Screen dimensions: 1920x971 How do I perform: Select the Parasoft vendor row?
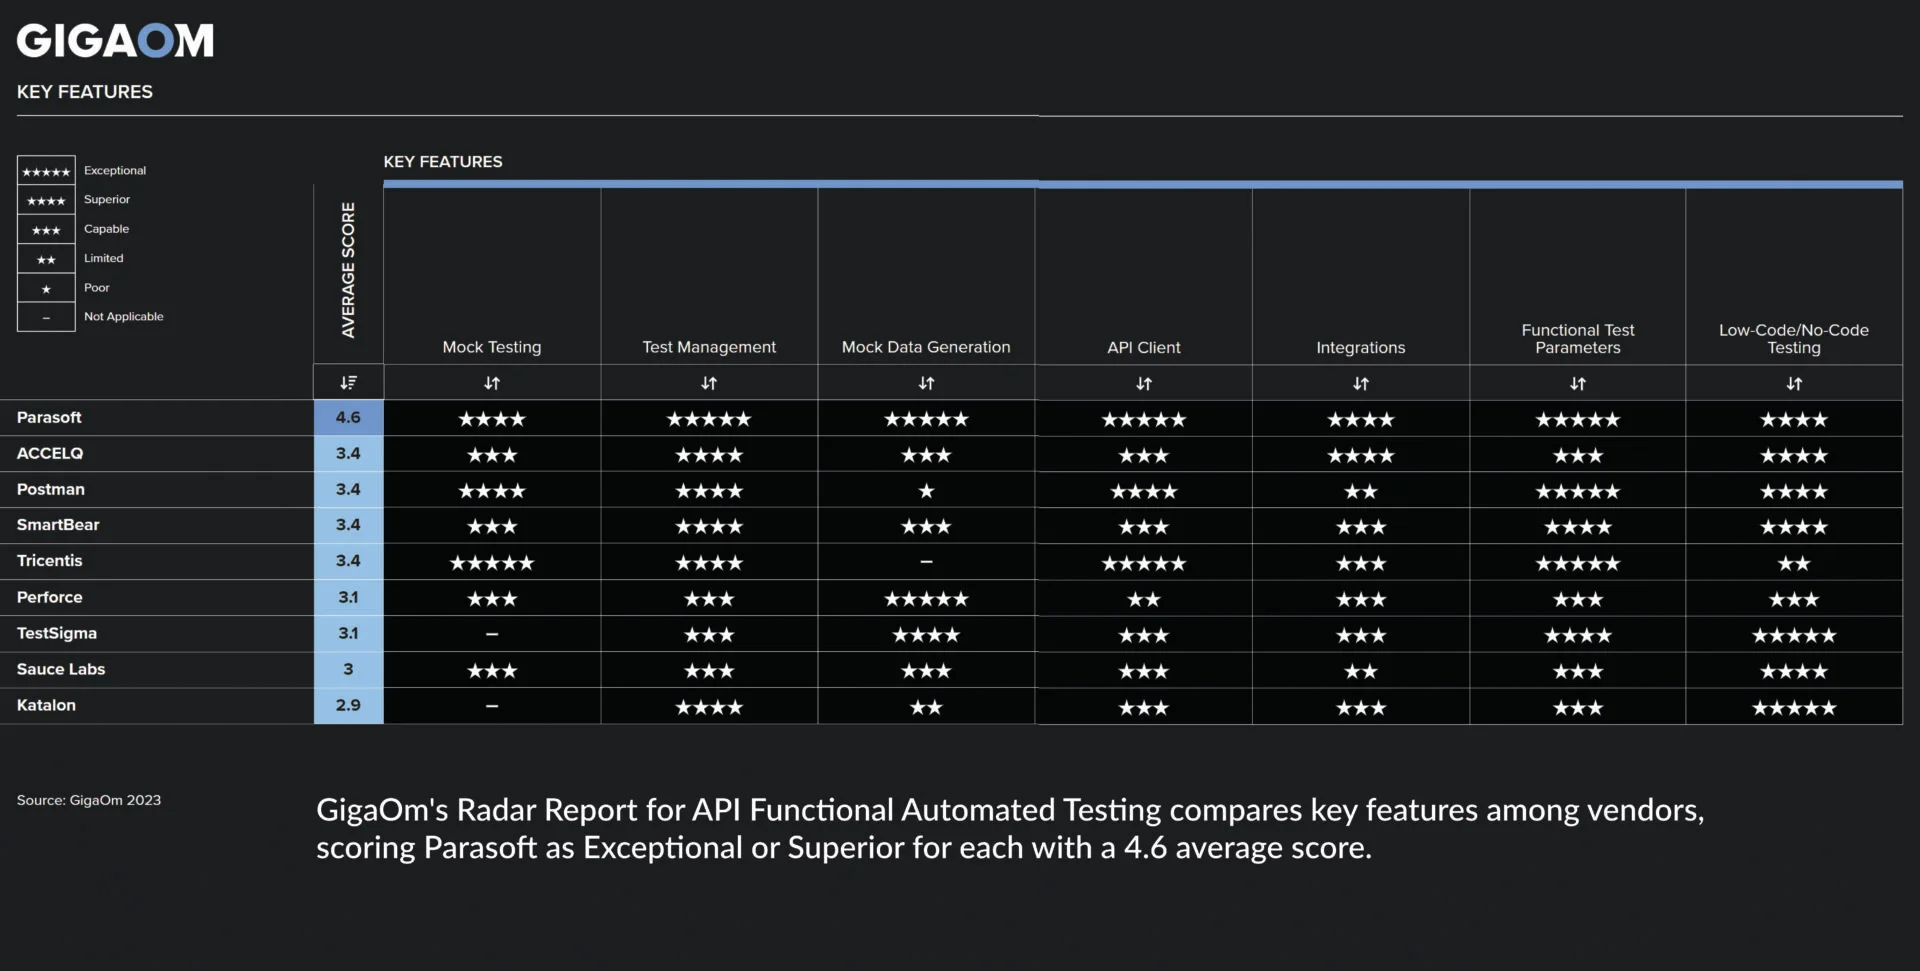point(49,418)
